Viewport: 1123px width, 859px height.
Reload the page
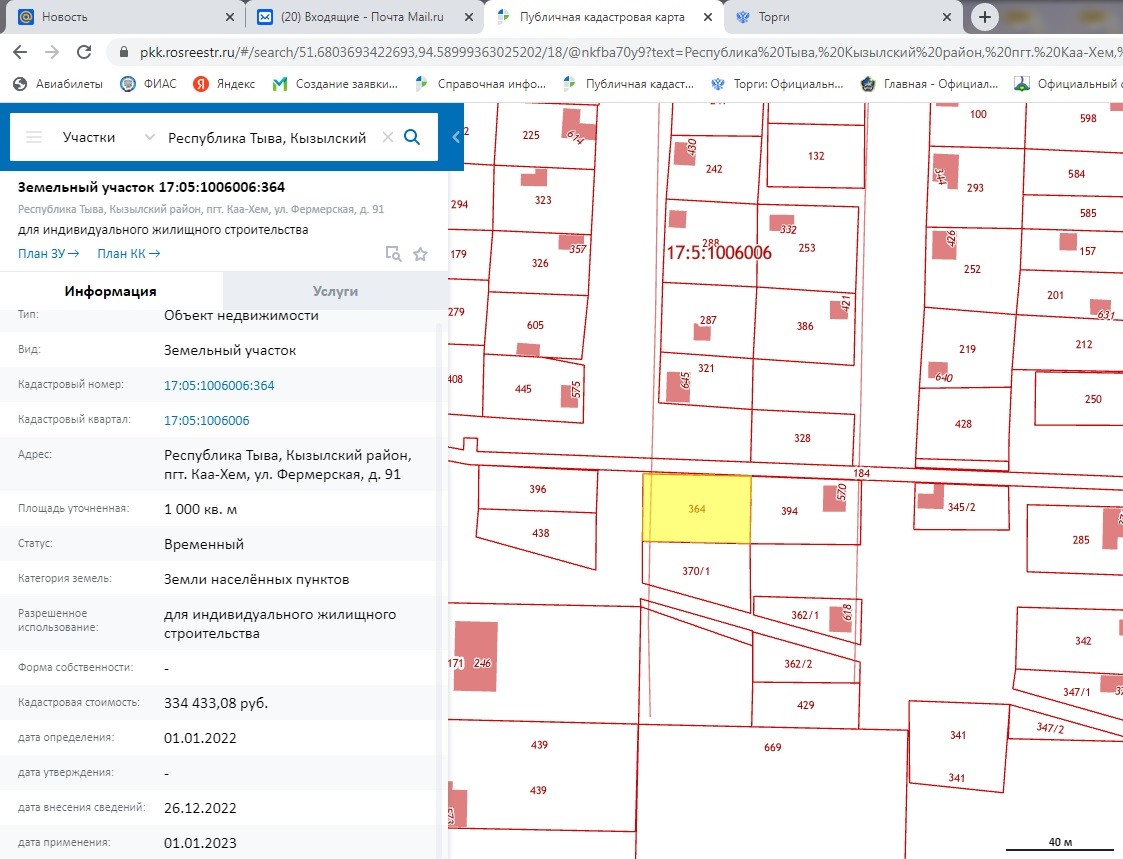(x=84, y=52)
